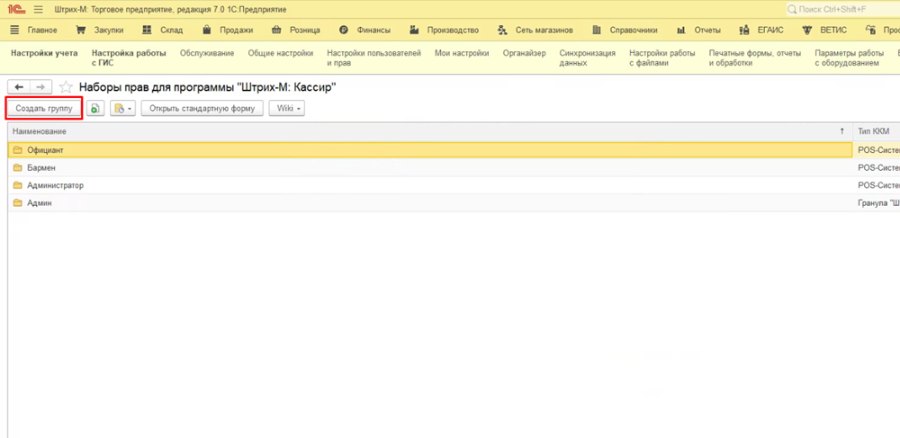The height and width of the screenshot is (438, 900).
Task: Open the ВЕТИС section
Action: [824, 30]
